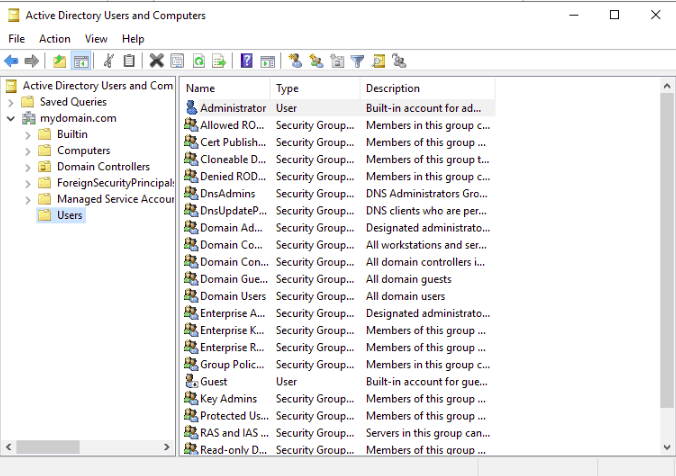This screenshot has width=676, height=476.
Task: Click the Delete X icon
Action: [156, 61]
